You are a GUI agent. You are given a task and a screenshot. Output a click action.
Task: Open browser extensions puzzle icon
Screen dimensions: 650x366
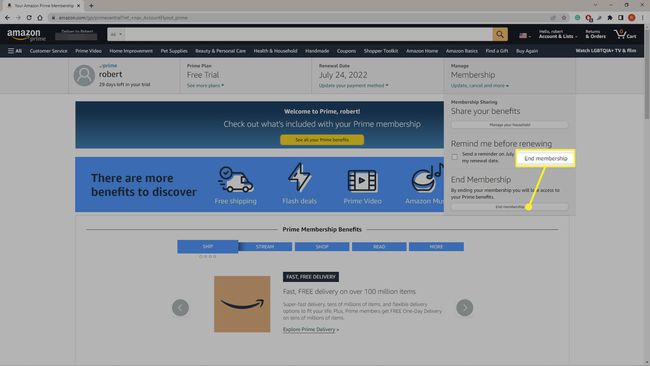coord(610,18)
